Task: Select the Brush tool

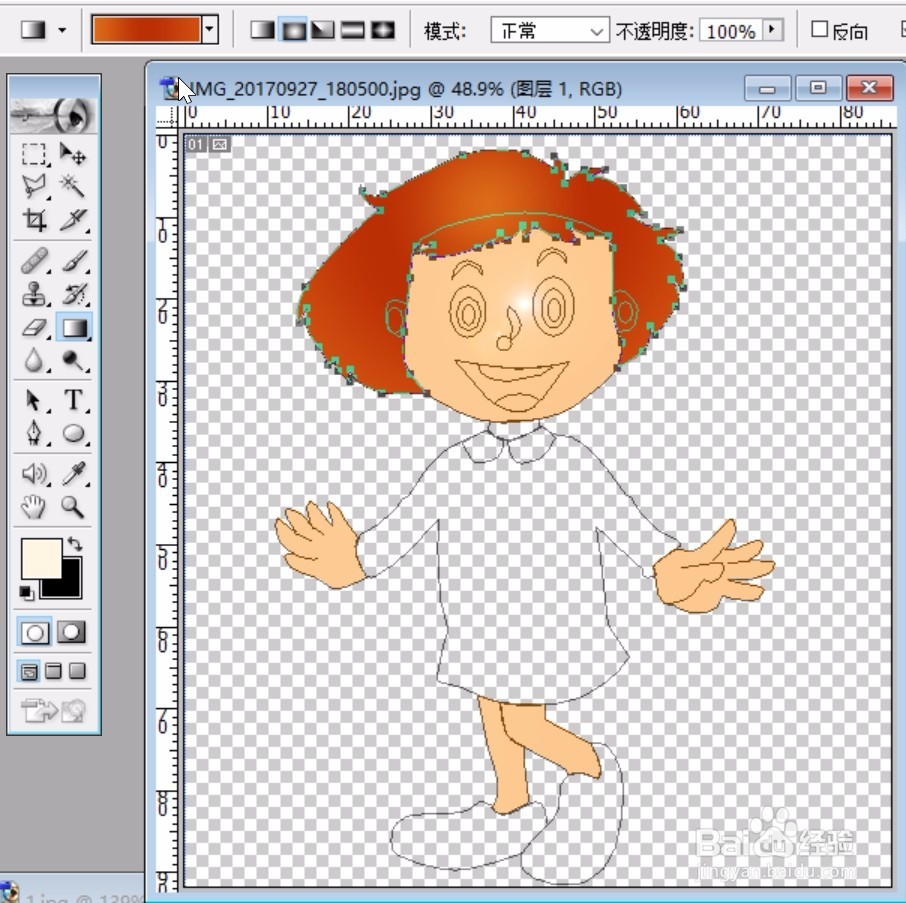Action: click(73, 261)
